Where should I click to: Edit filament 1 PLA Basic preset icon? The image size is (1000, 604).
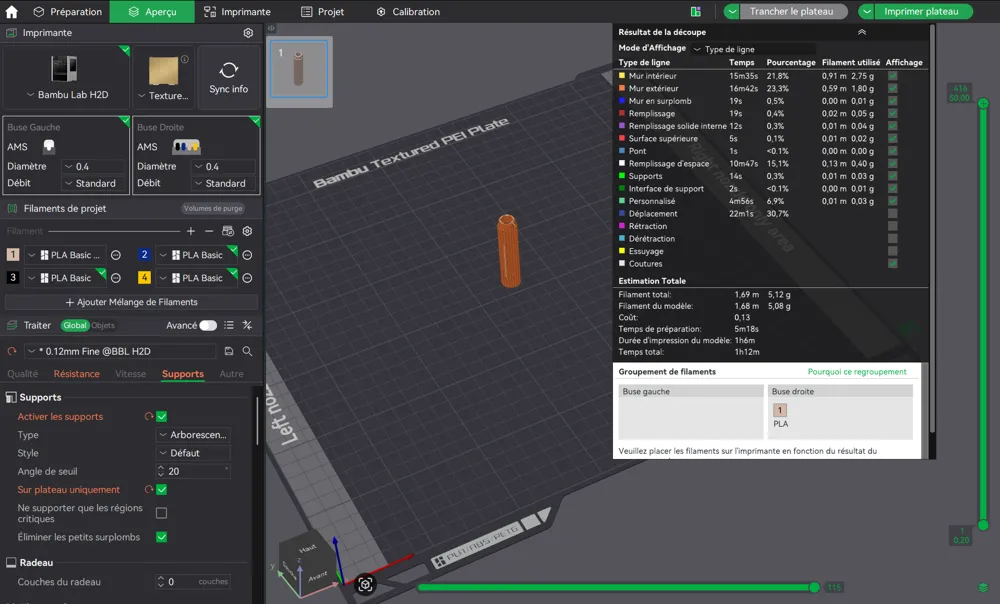pos(116,255)
